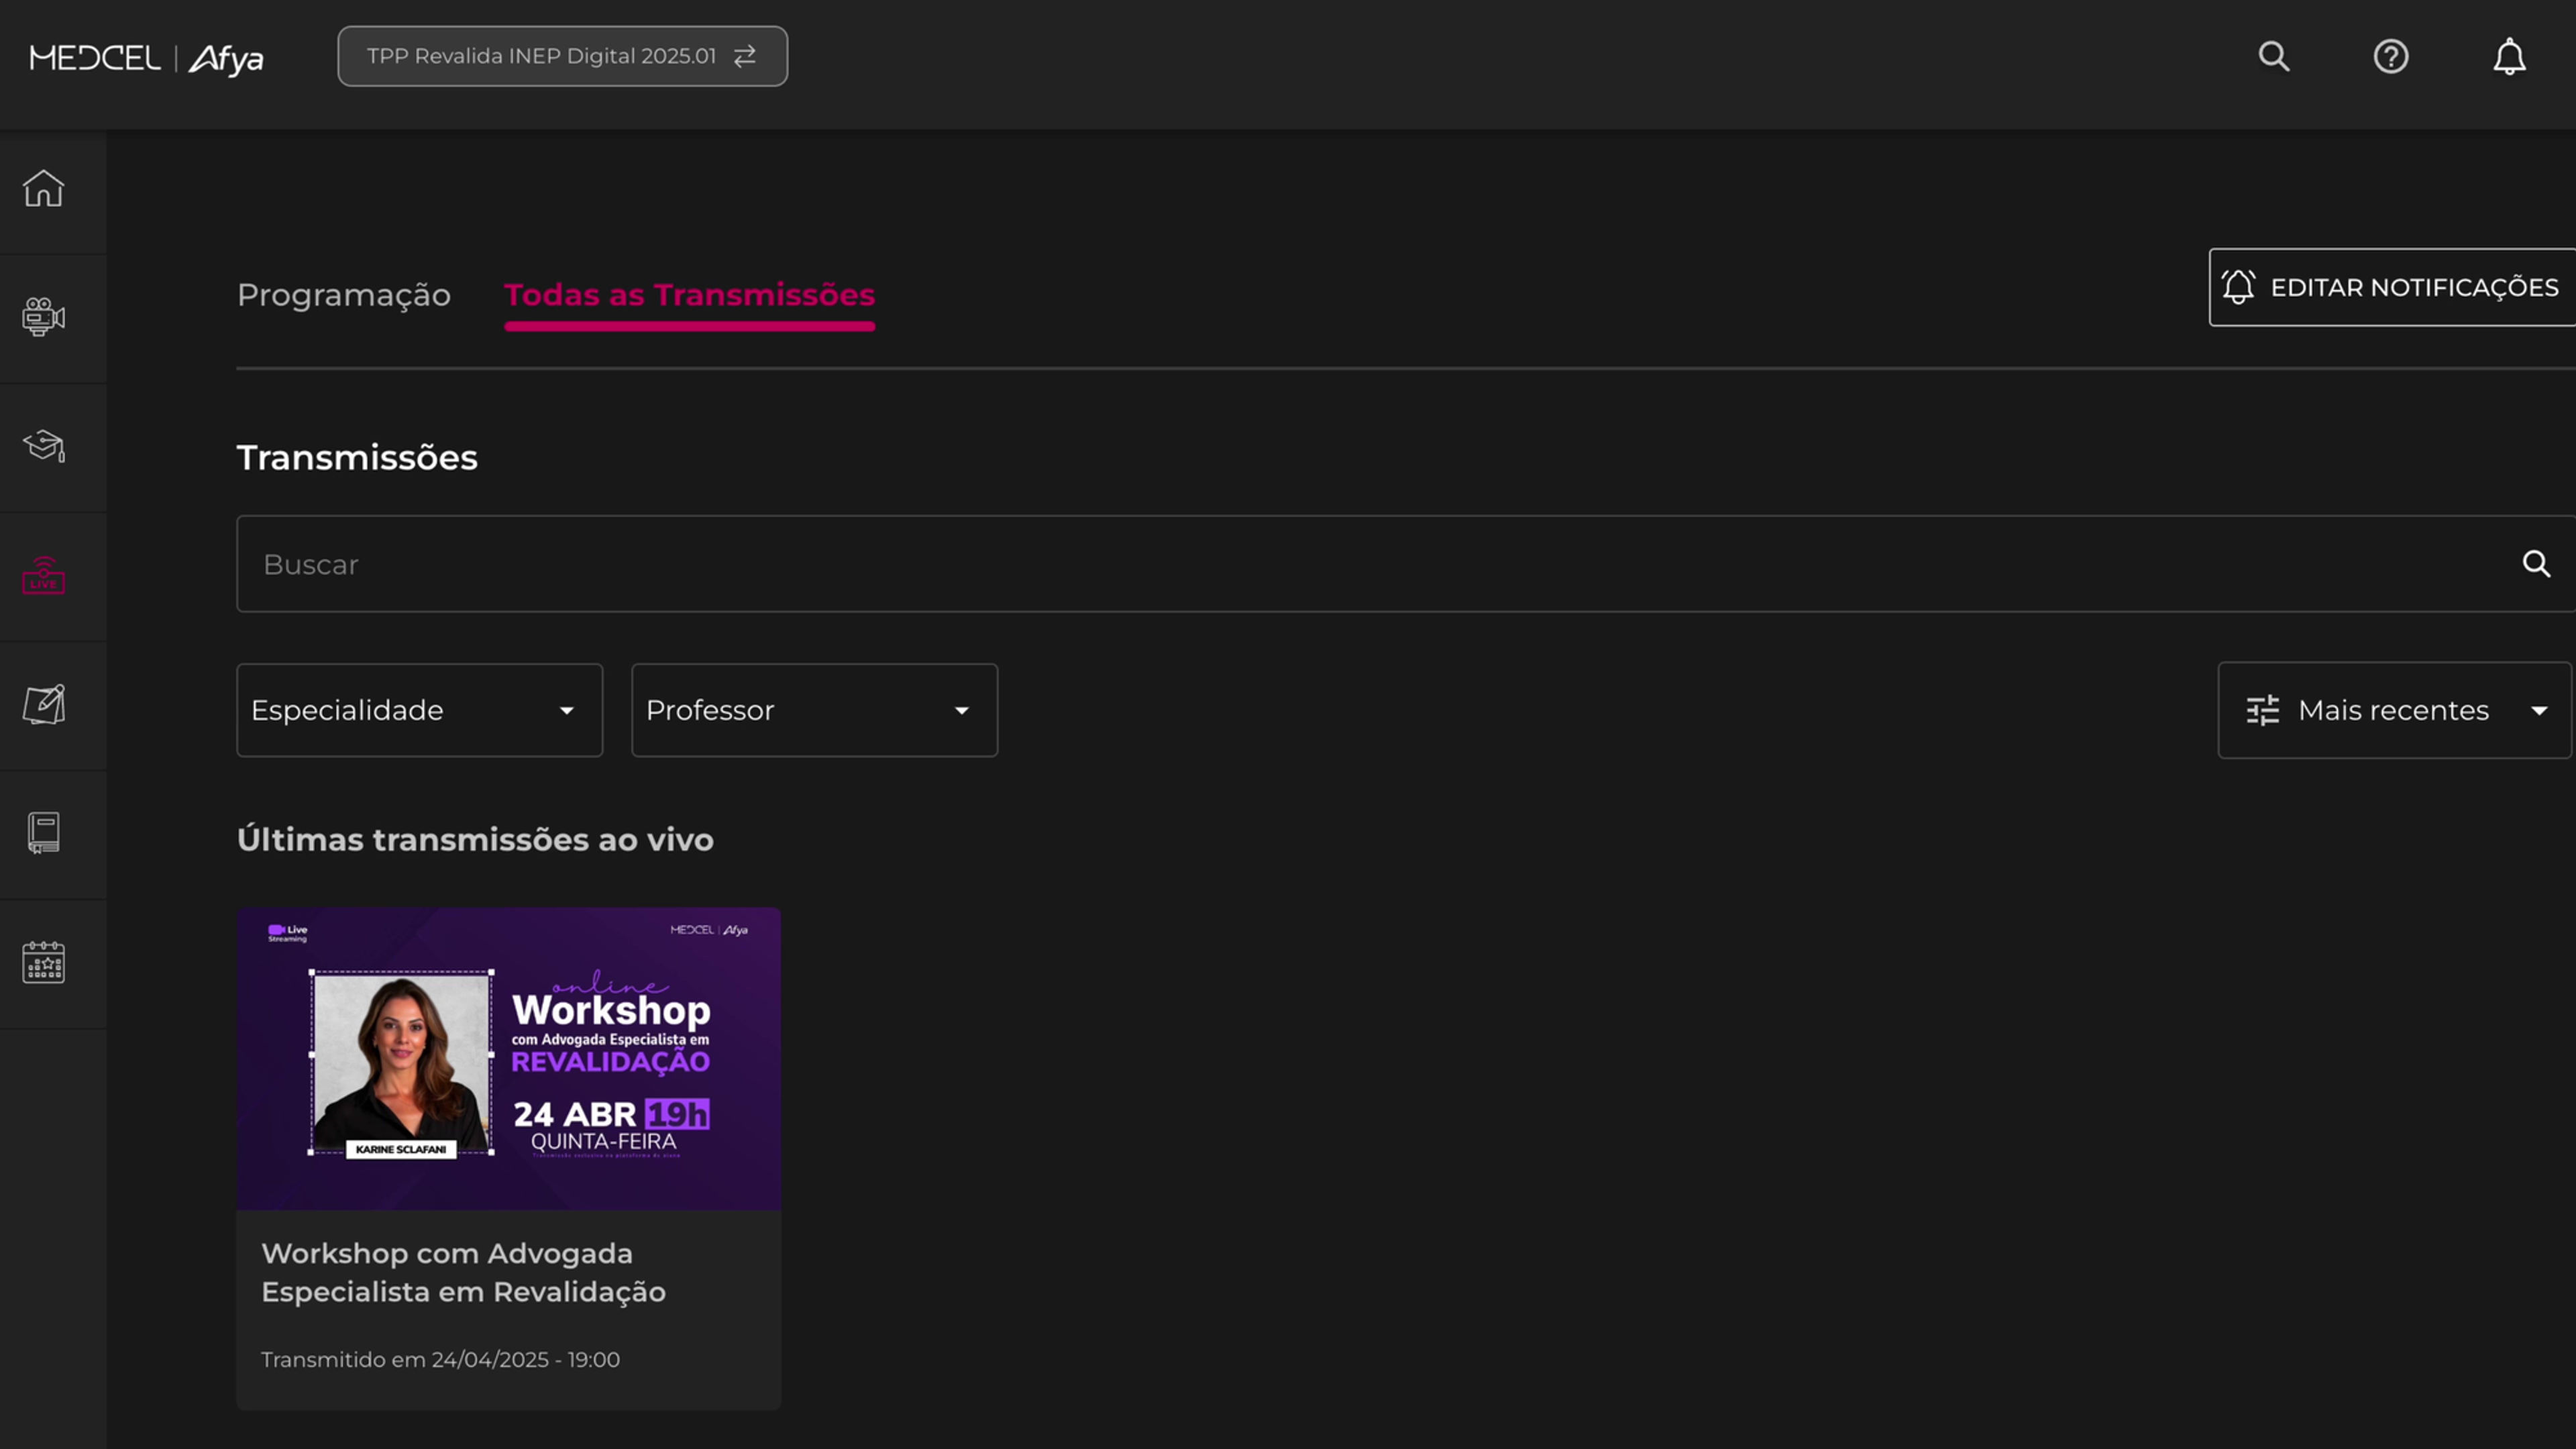Select the Todas as Transmissões tab

coord(689,295)
